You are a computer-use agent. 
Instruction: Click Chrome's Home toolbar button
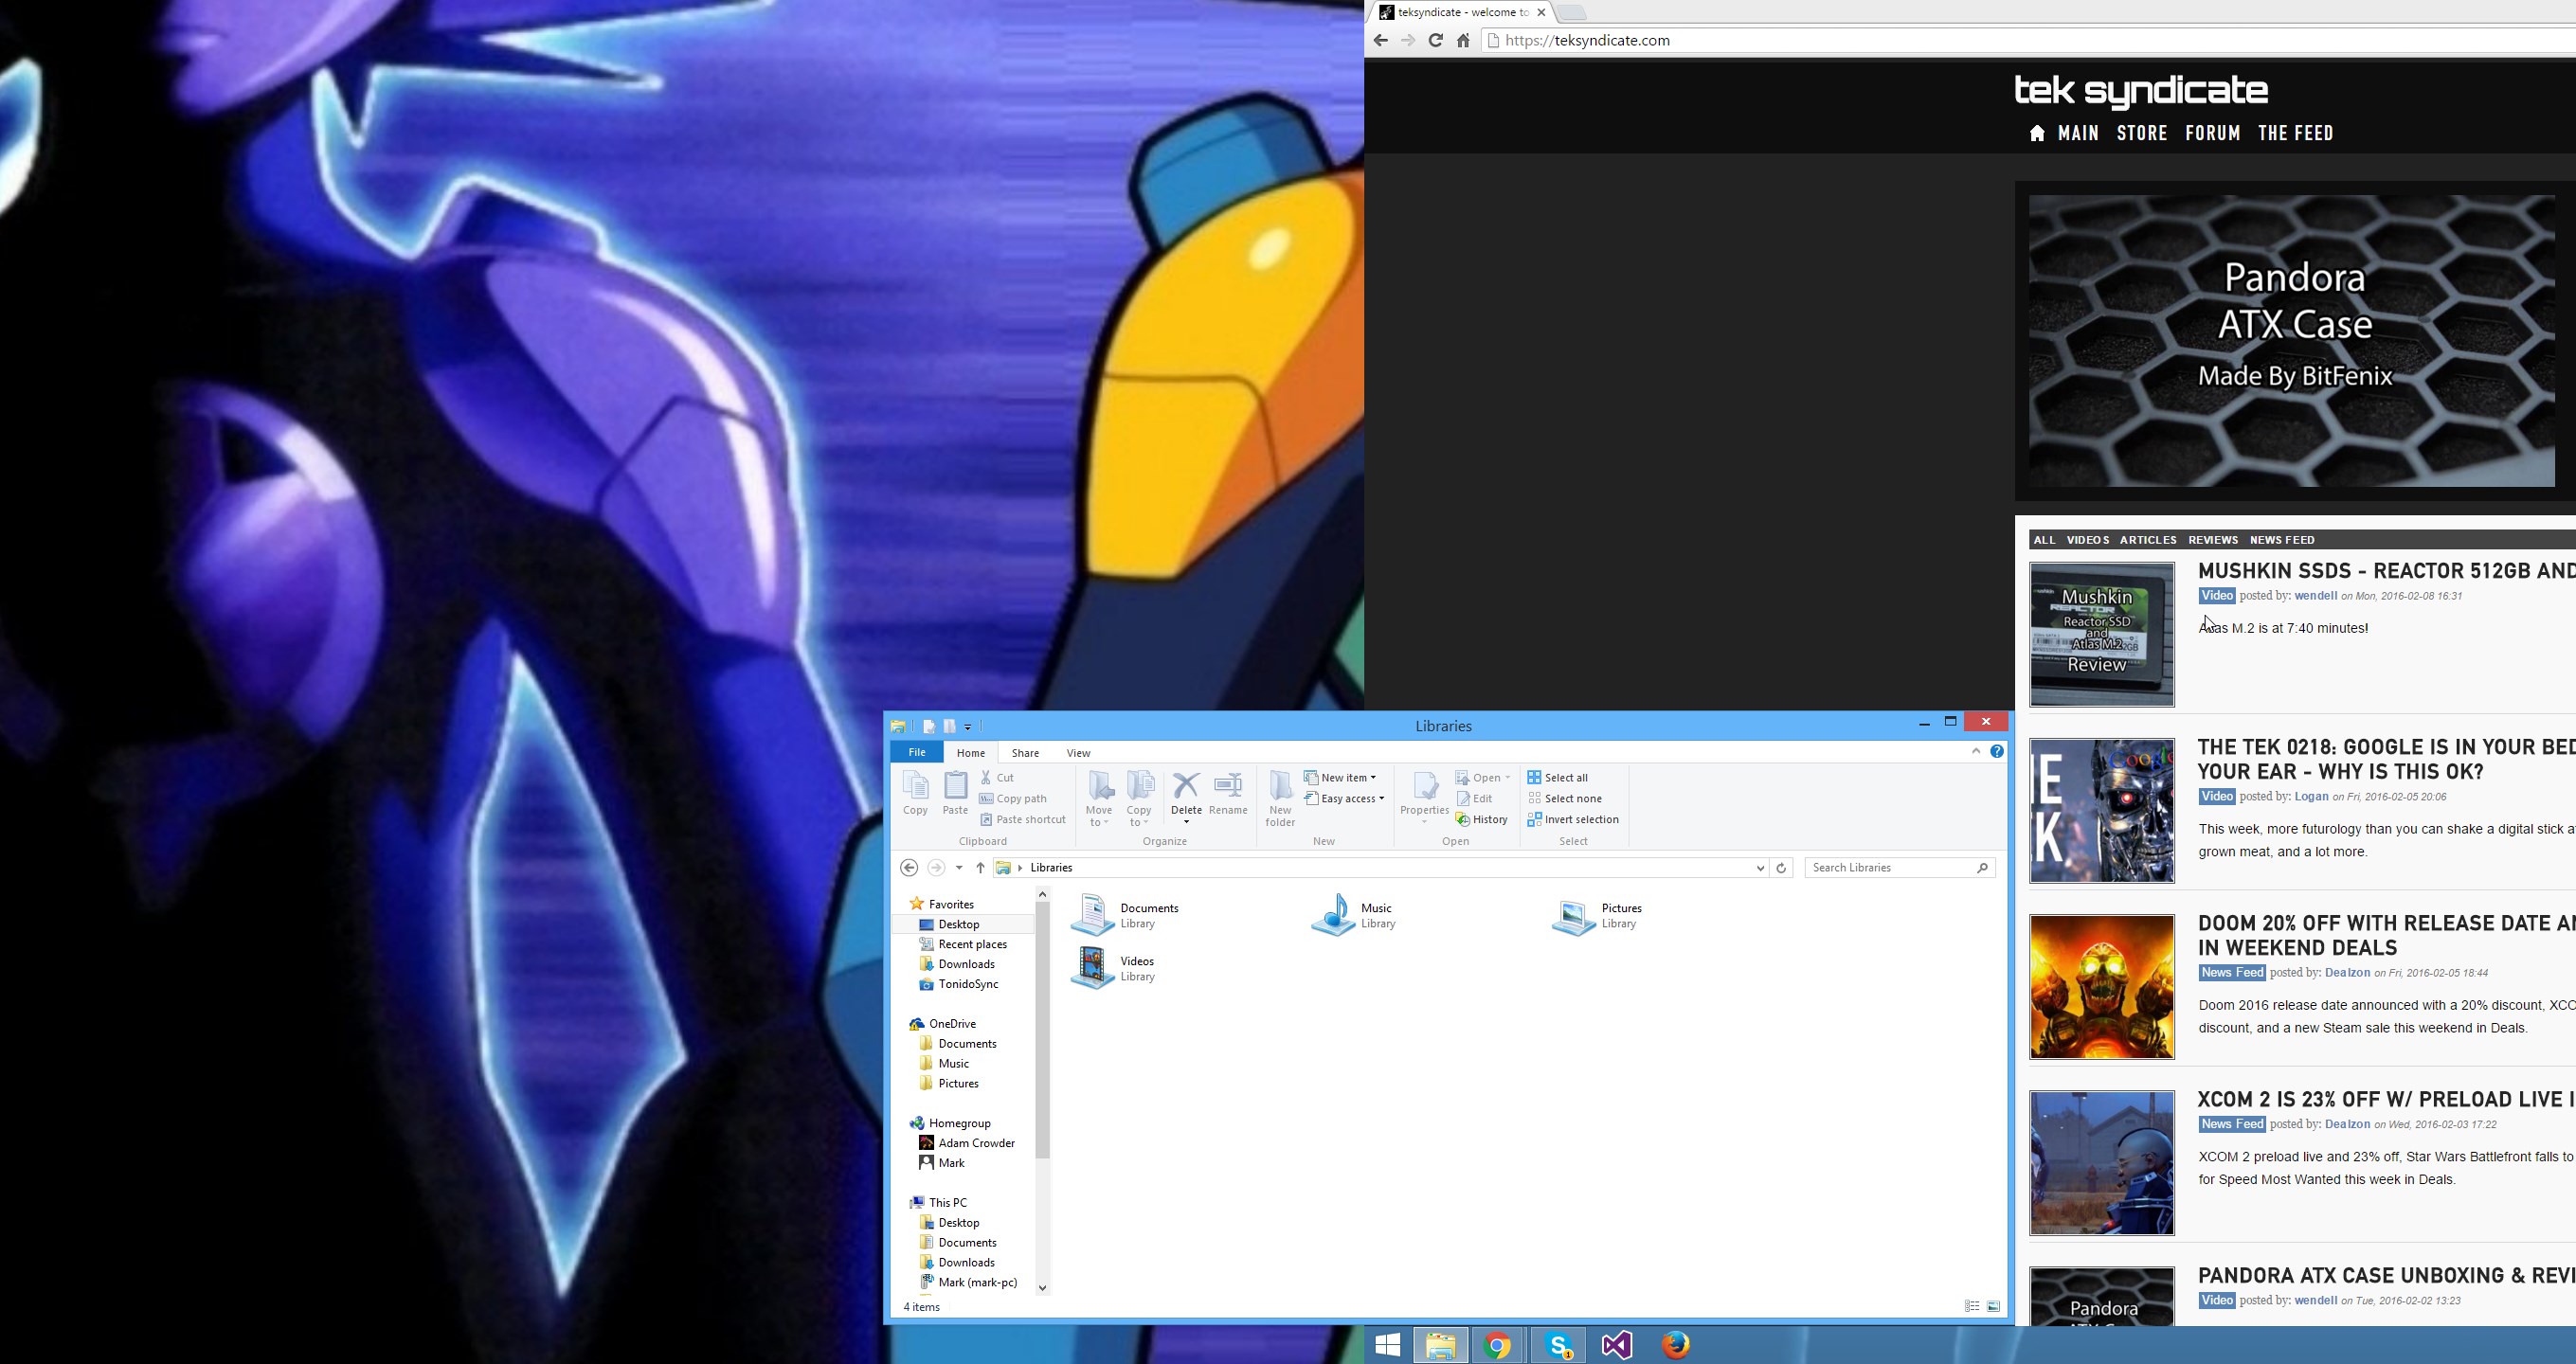[x=1463, y=40]
